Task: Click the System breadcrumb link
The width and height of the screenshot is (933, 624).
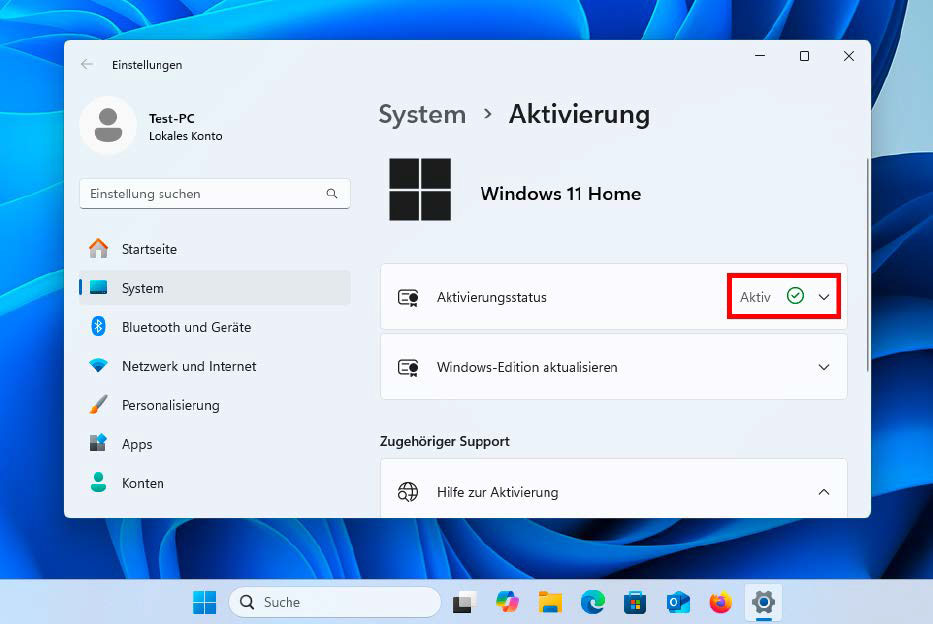Action: (x=422, y=114)
